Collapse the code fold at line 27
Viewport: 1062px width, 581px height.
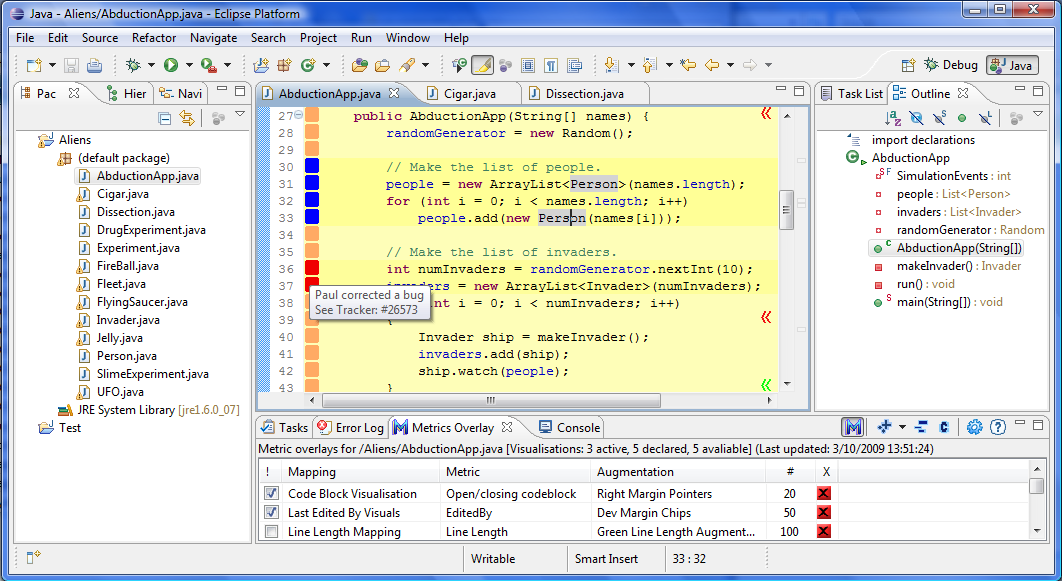tap(298, 114)
